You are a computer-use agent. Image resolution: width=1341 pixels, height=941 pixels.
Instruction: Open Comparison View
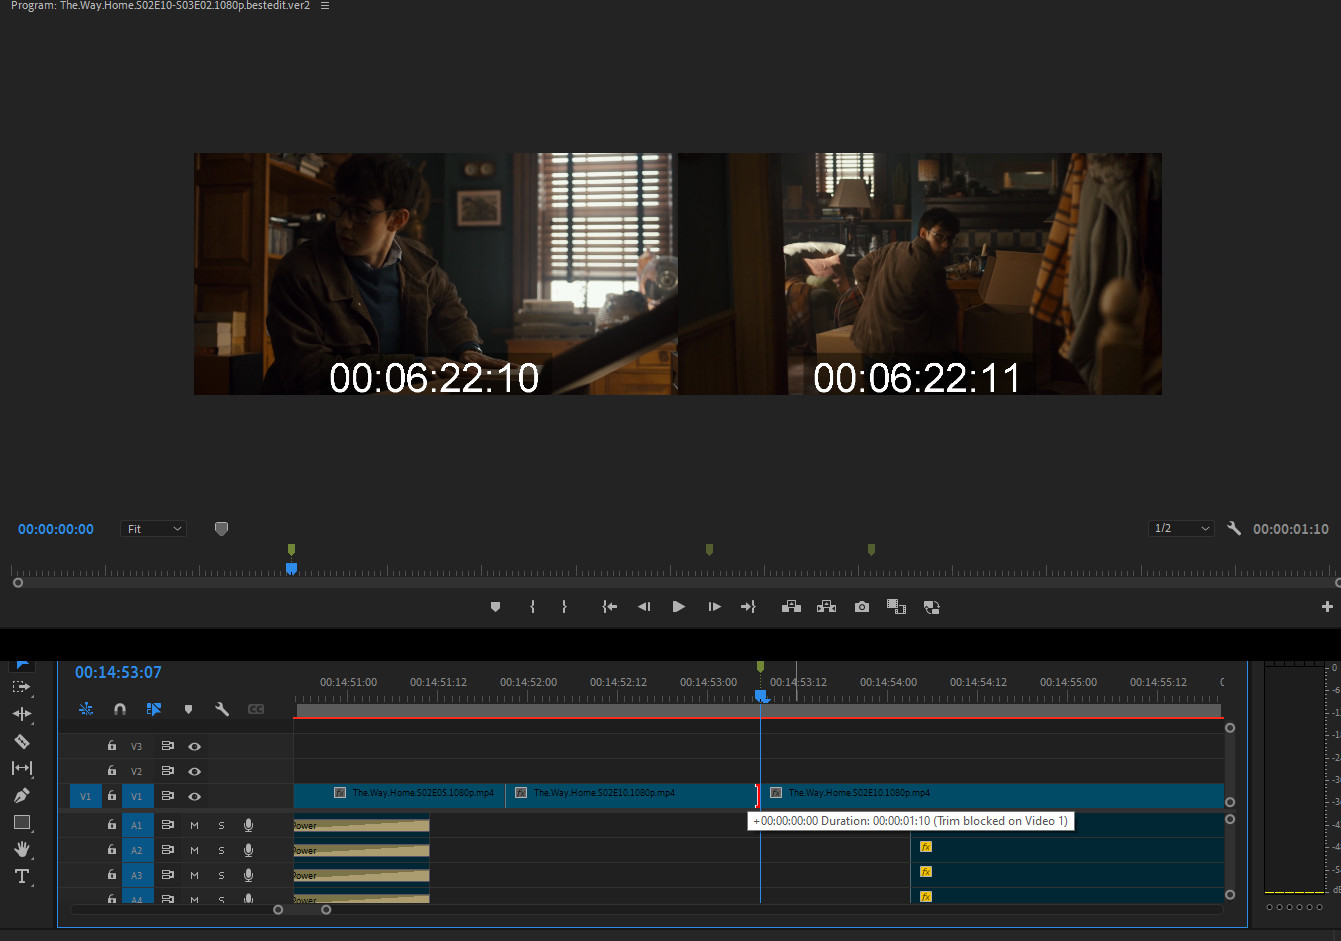click(896, 607)
